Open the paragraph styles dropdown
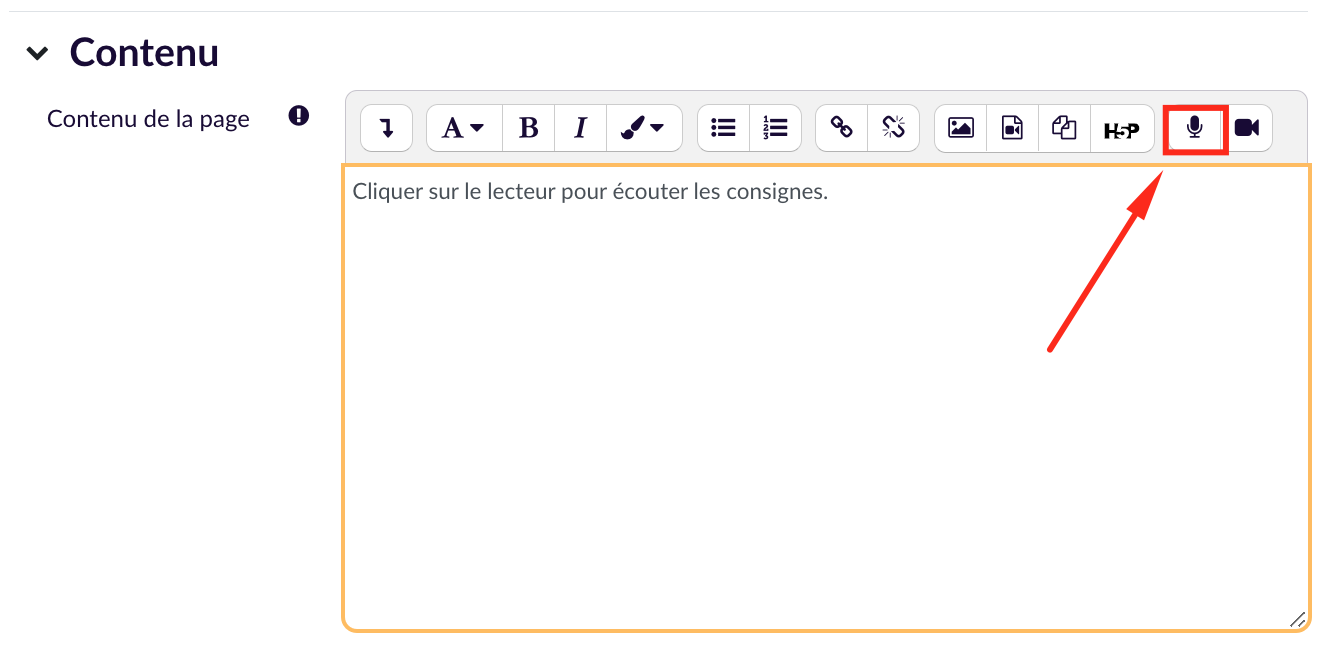This screenshot has height=650, width=1334. [463, 128]
